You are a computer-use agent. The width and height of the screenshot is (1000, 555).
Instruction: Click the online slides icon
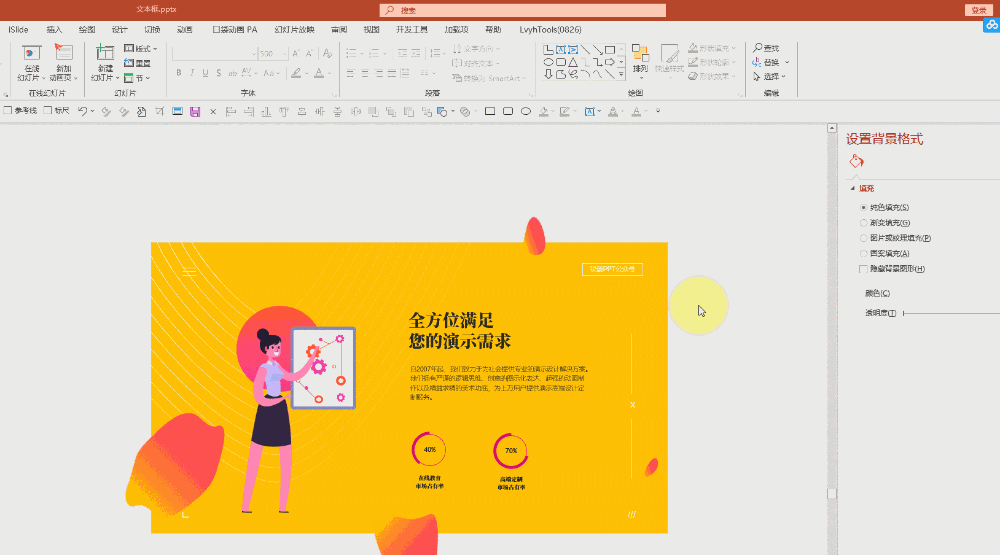(31, 54)
